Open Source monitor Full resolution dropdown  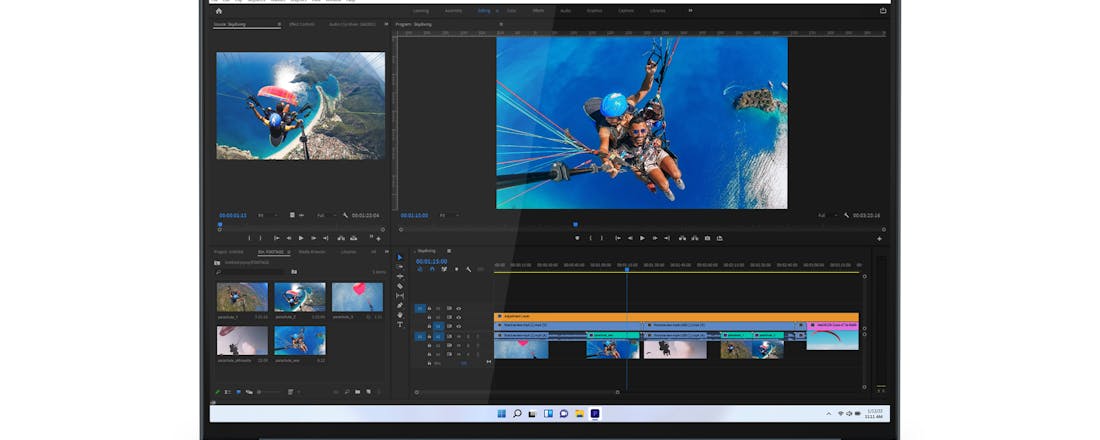[326, 215]
